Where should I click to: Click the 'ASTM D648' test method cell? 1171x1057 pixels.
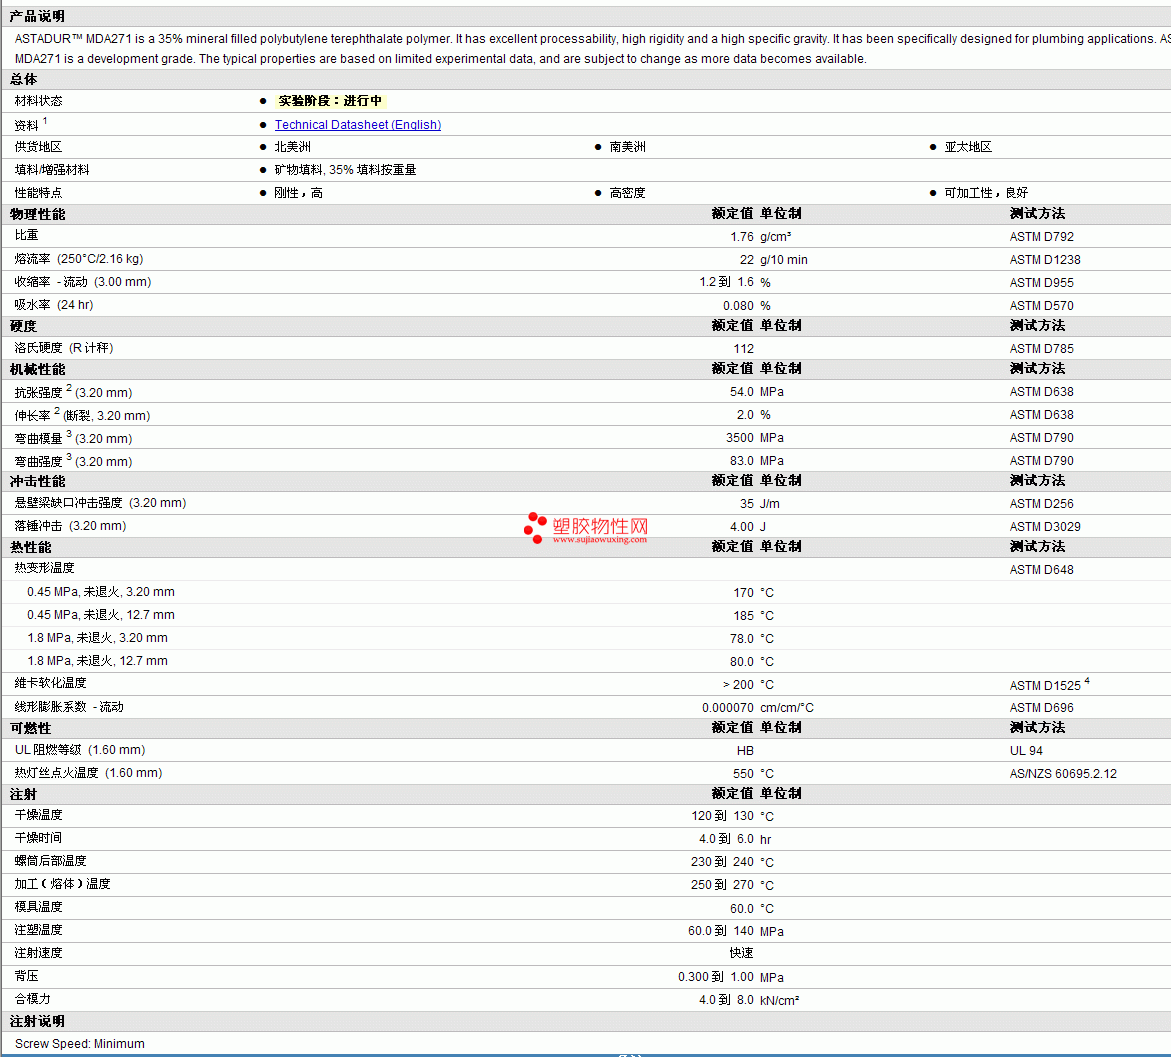click(1041, 570)
